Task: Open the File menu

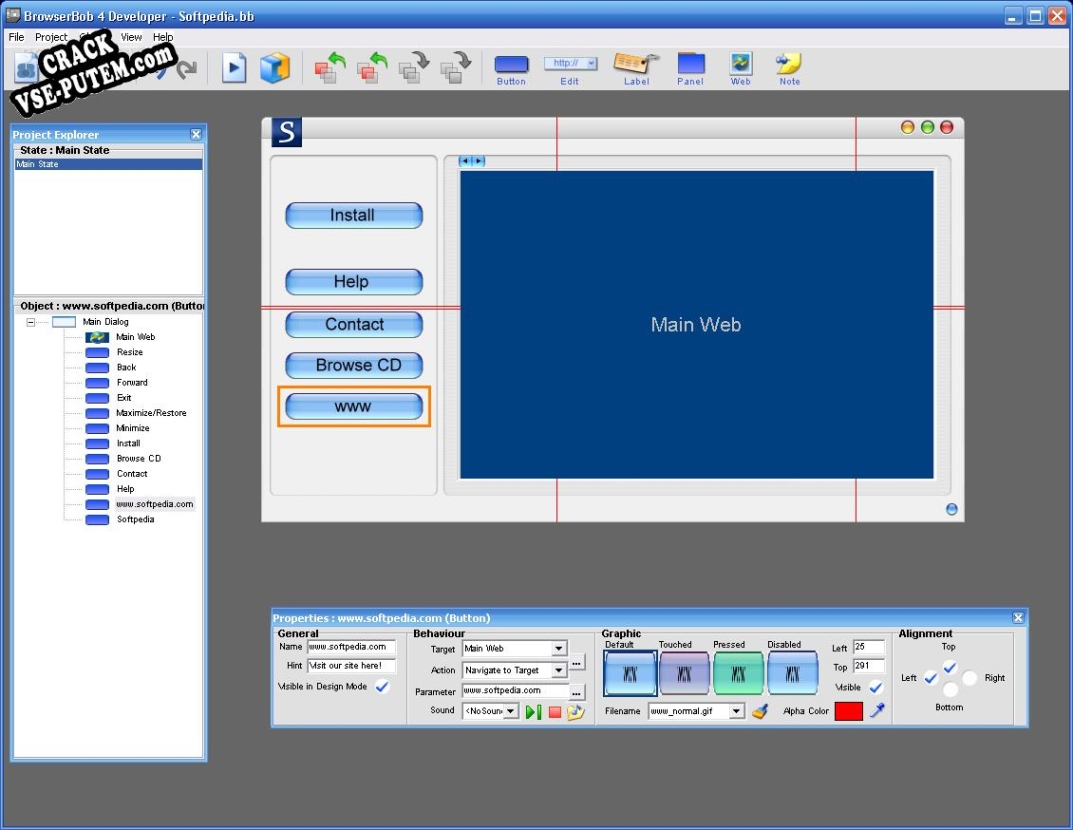Action: point(16,37)
